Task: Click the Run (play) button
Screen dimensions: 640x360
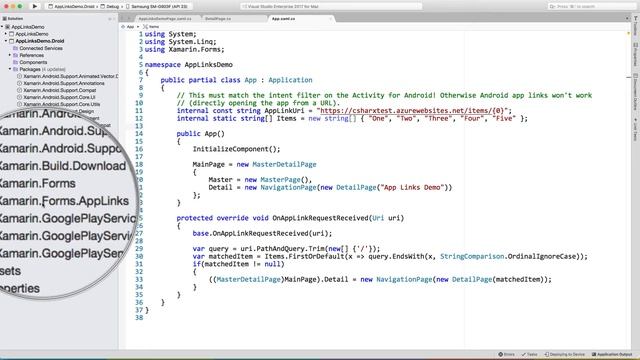Action: (35, 7)
